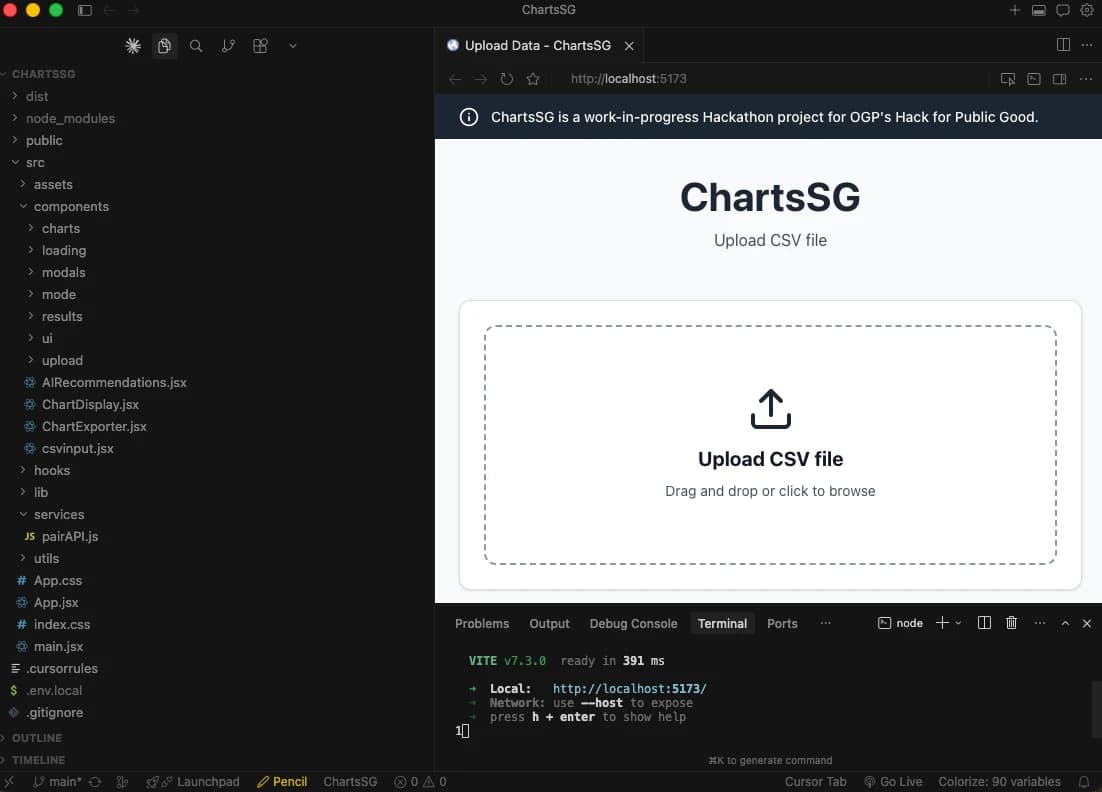This screenshot has height=792, width=1102.
Task: Kill the terminal using the trash icon
Action: 1011,622
